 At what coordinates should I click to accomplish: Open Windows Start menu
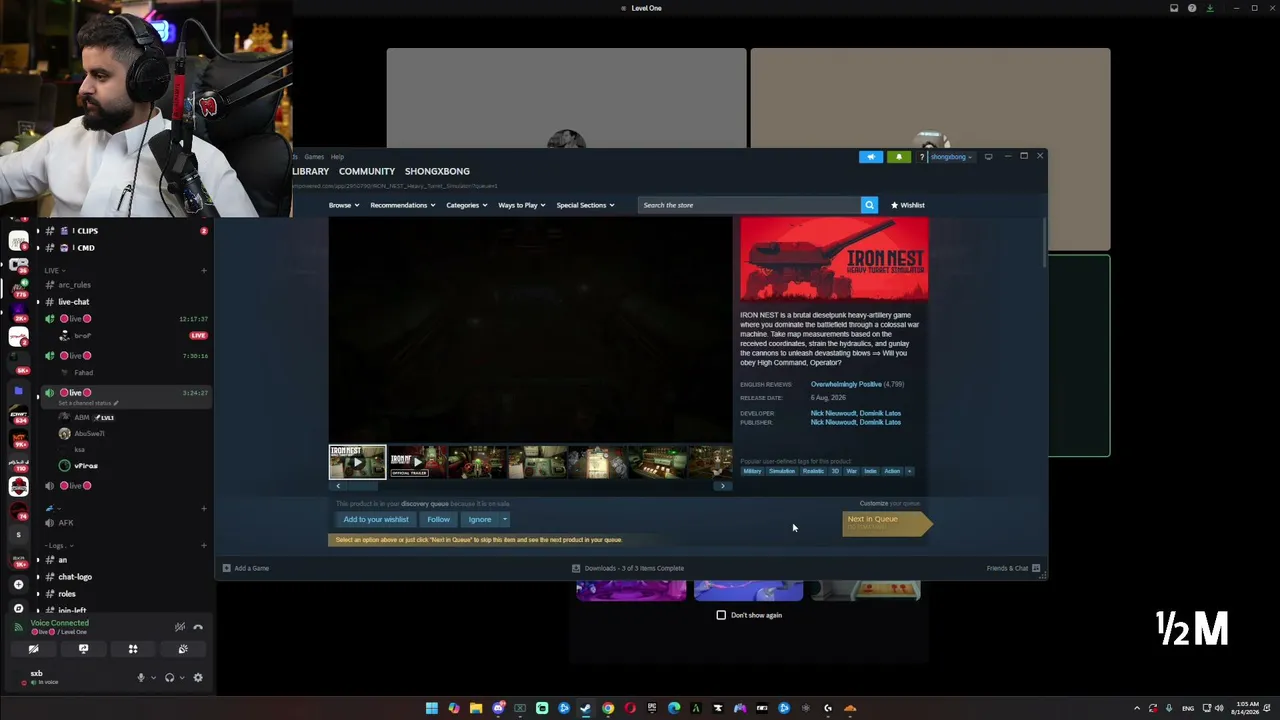pos(432,708)
